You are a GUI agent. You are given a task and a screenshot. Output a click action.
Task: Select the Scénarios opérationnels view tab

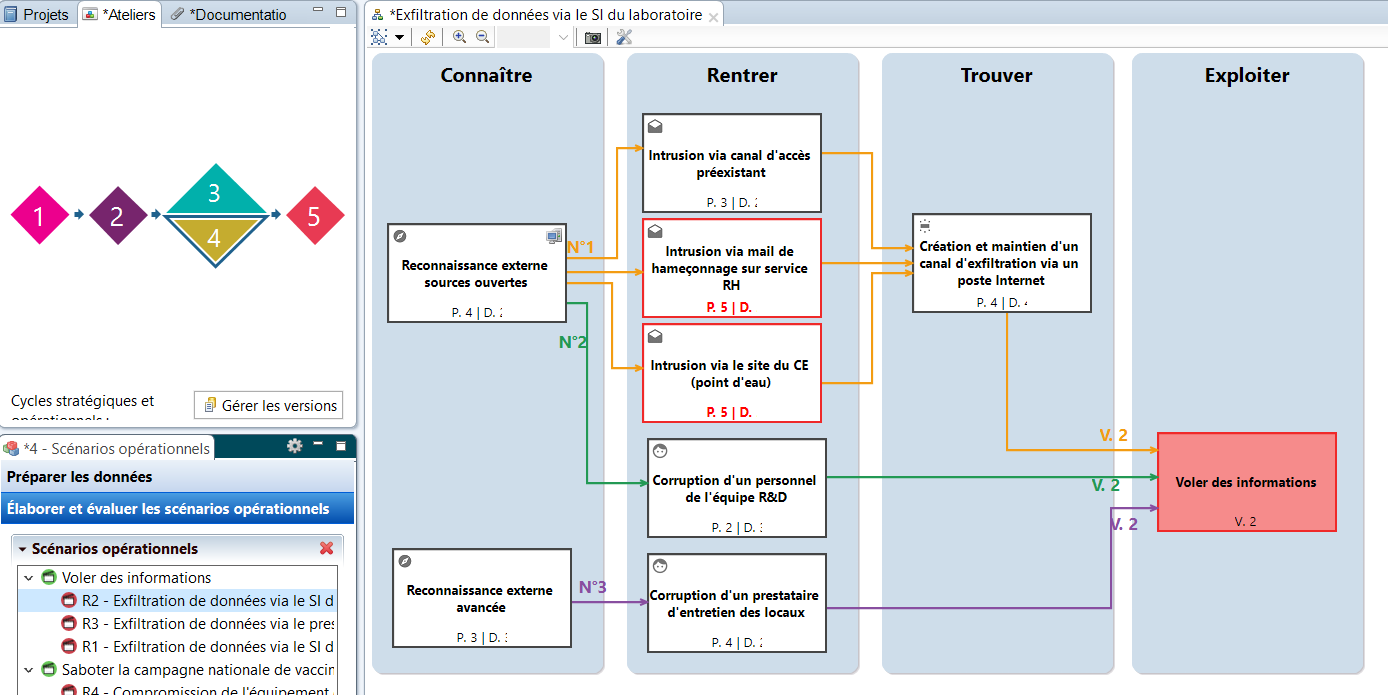pyautogui.click(x=107, y=448)
